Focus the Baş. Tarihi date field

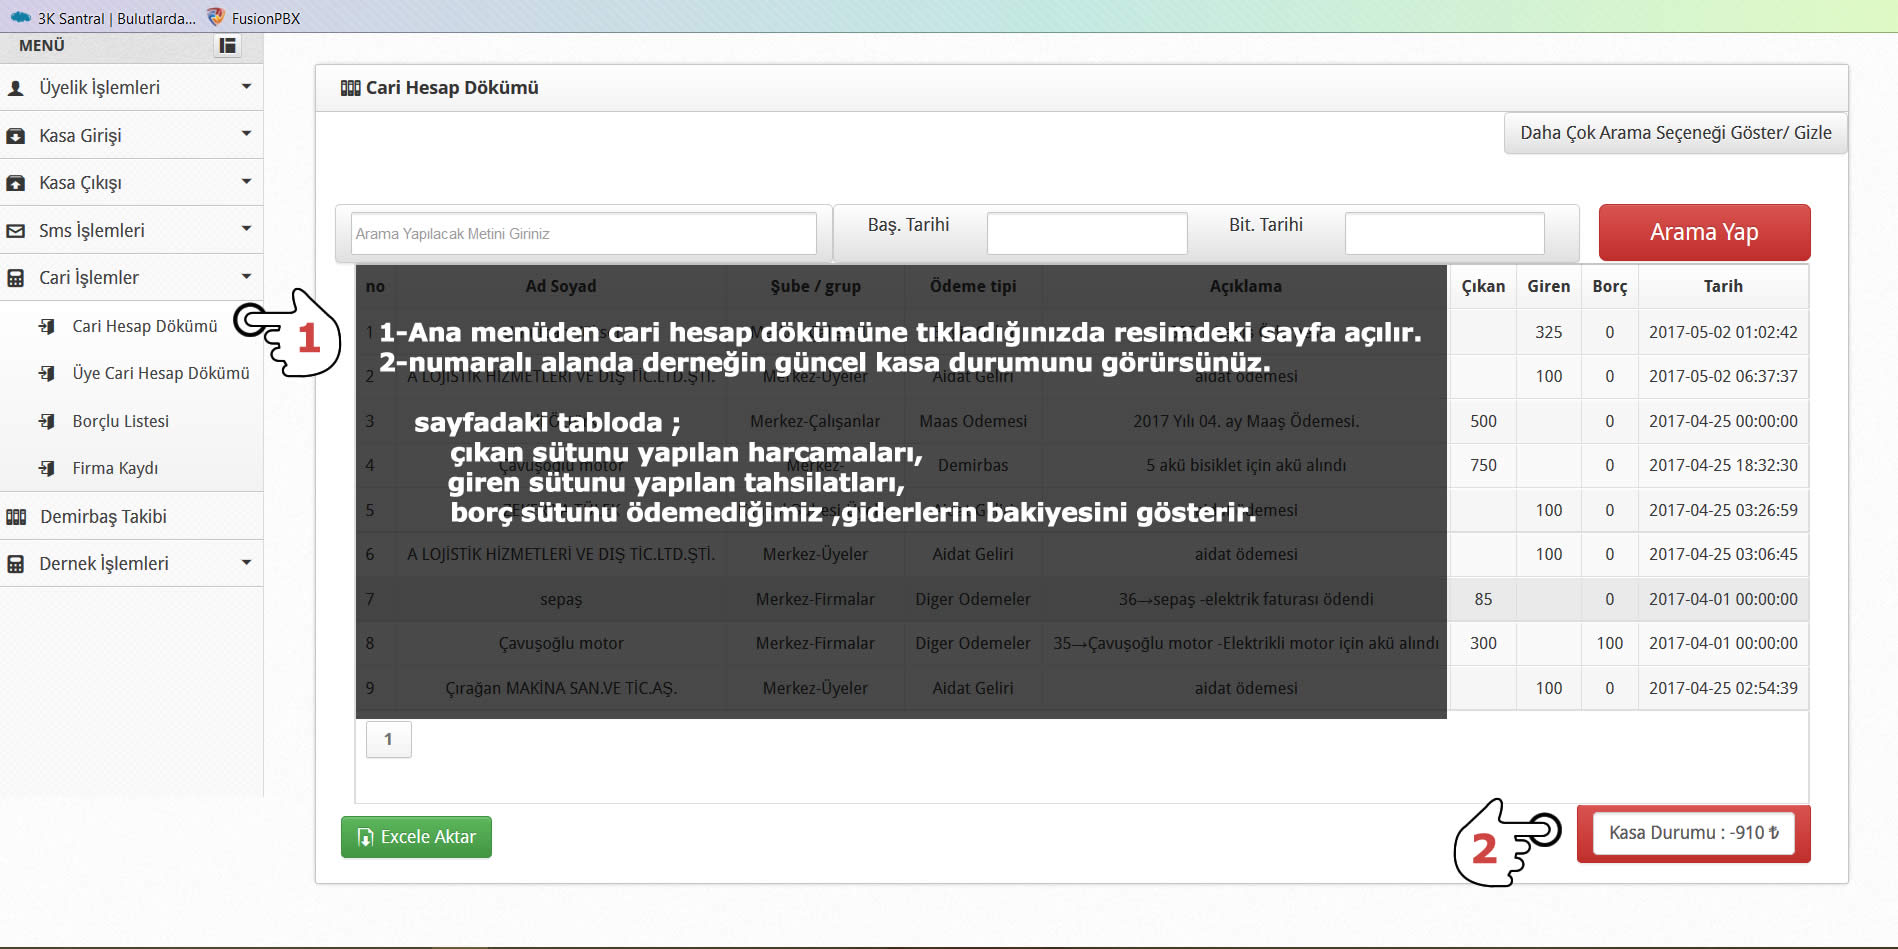(1086, 233)
